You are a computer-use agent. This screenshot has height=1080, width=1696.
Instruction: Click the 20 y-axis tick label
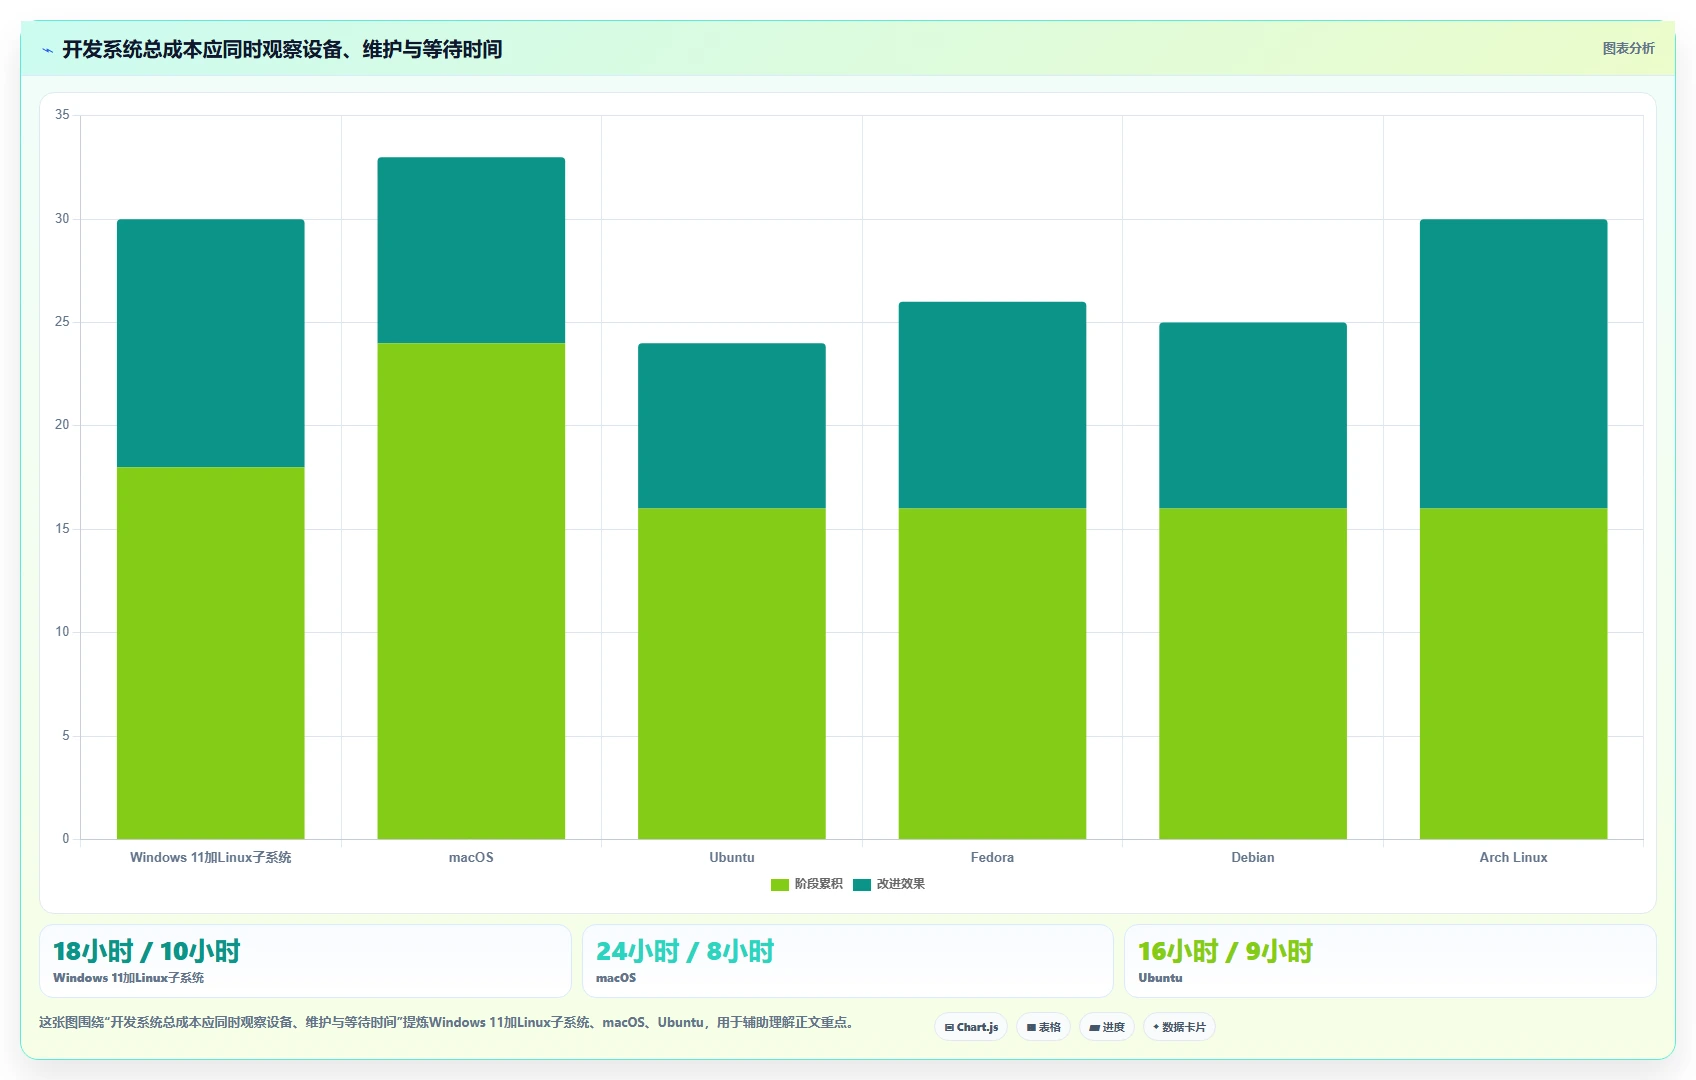[x=62, y=425]
